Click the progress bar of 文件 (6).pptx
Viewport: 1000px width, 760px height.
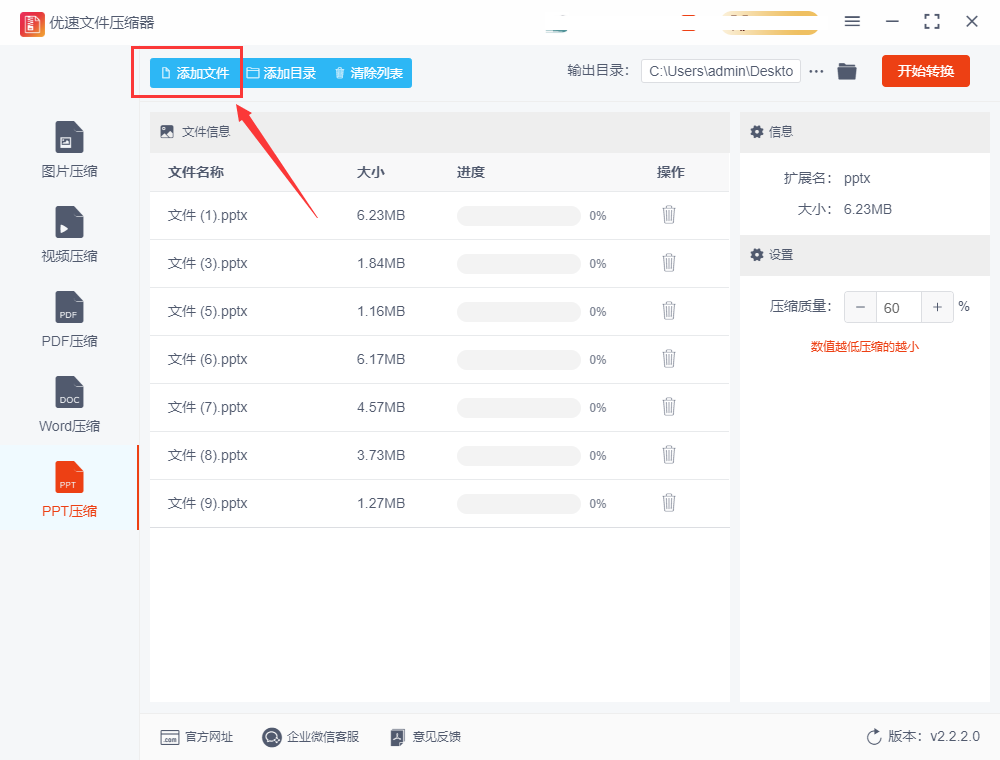[x=518, y=360]
